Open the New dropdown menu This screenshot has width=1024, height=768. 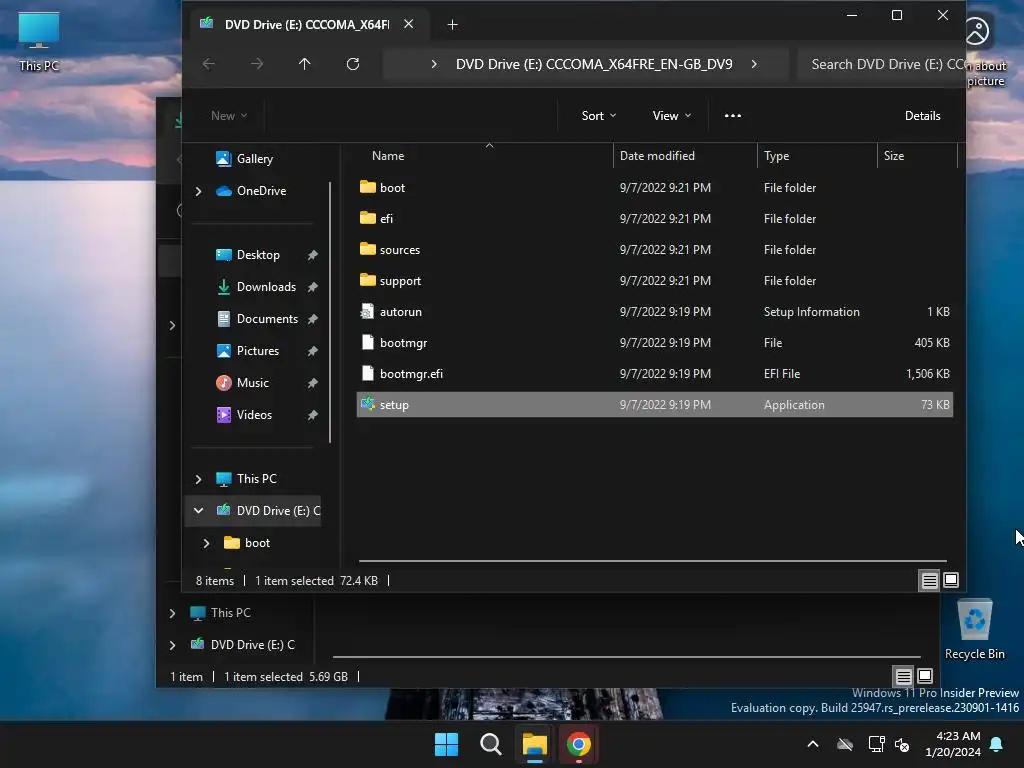[229, 116]
